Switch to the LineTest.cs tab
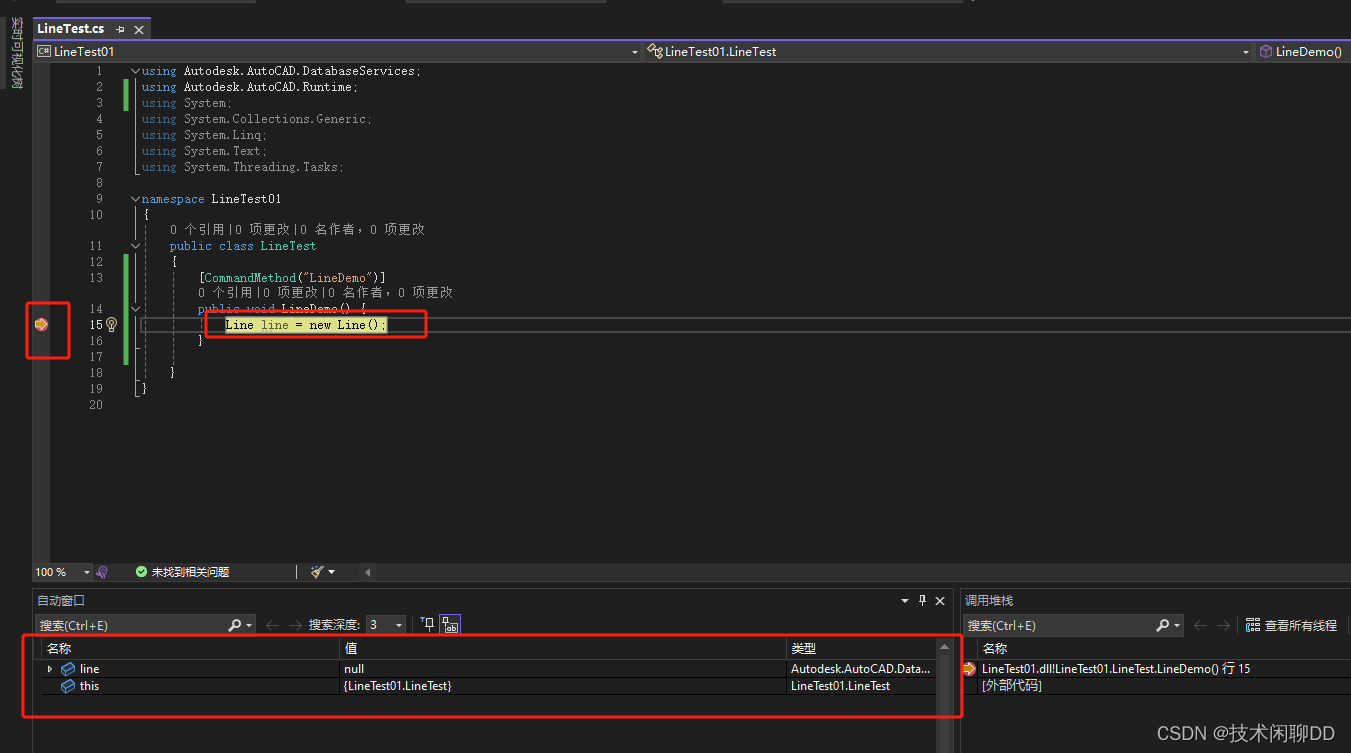 (70, 29)
